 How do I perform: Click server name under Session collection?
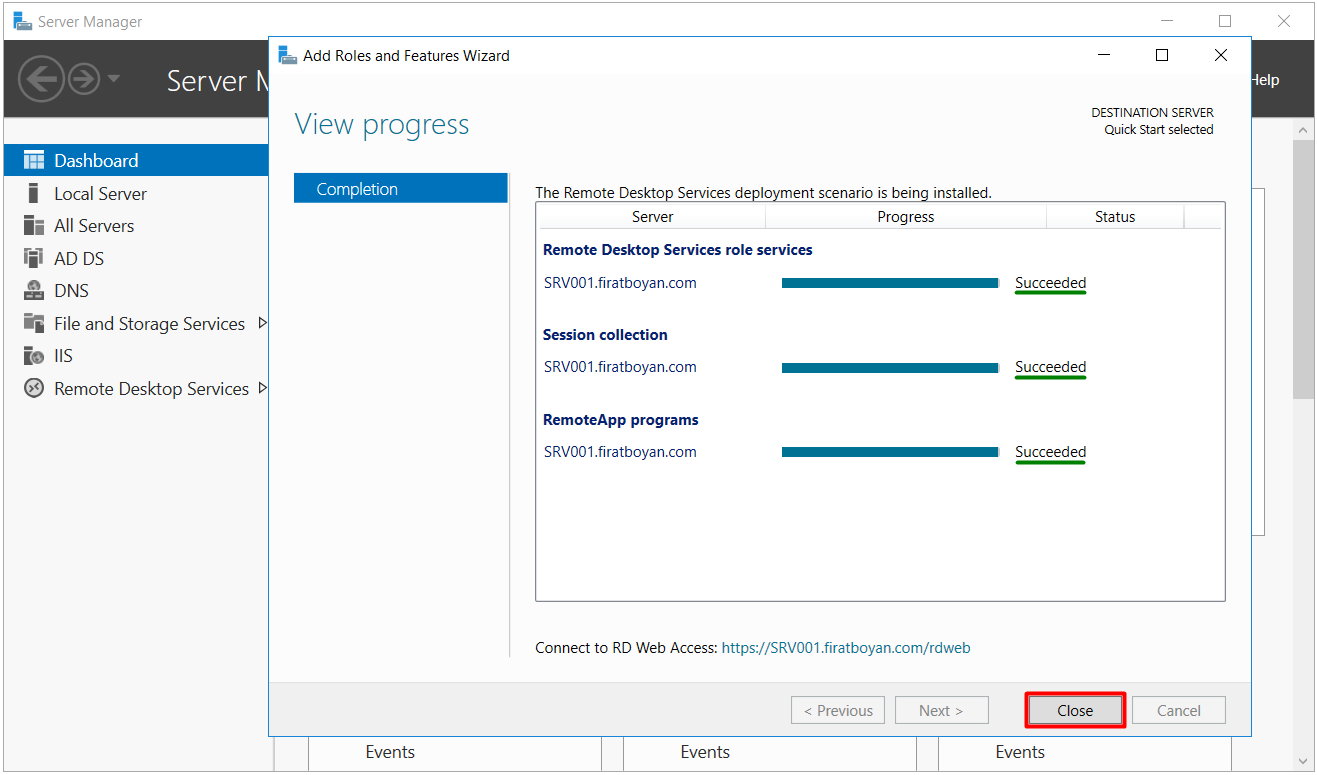[620, 367]
